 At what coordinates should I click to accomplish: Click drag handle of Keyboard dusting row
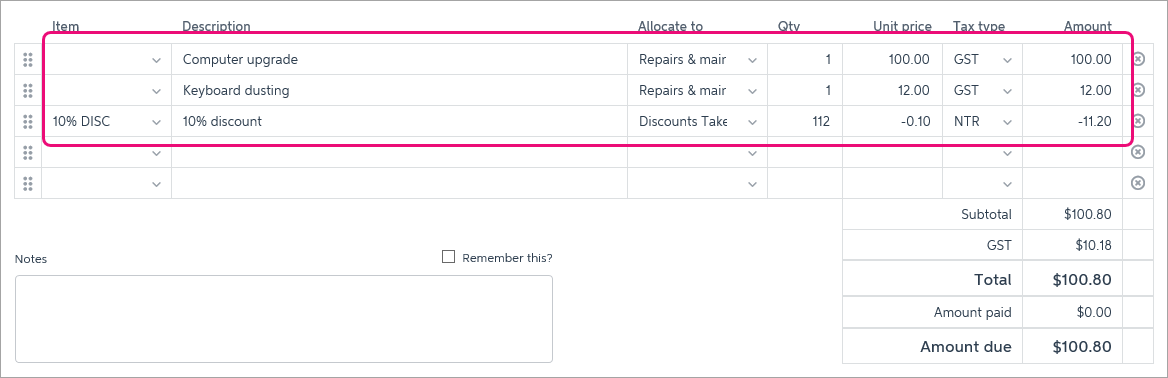pyautogui.click(x=28, y=90)
